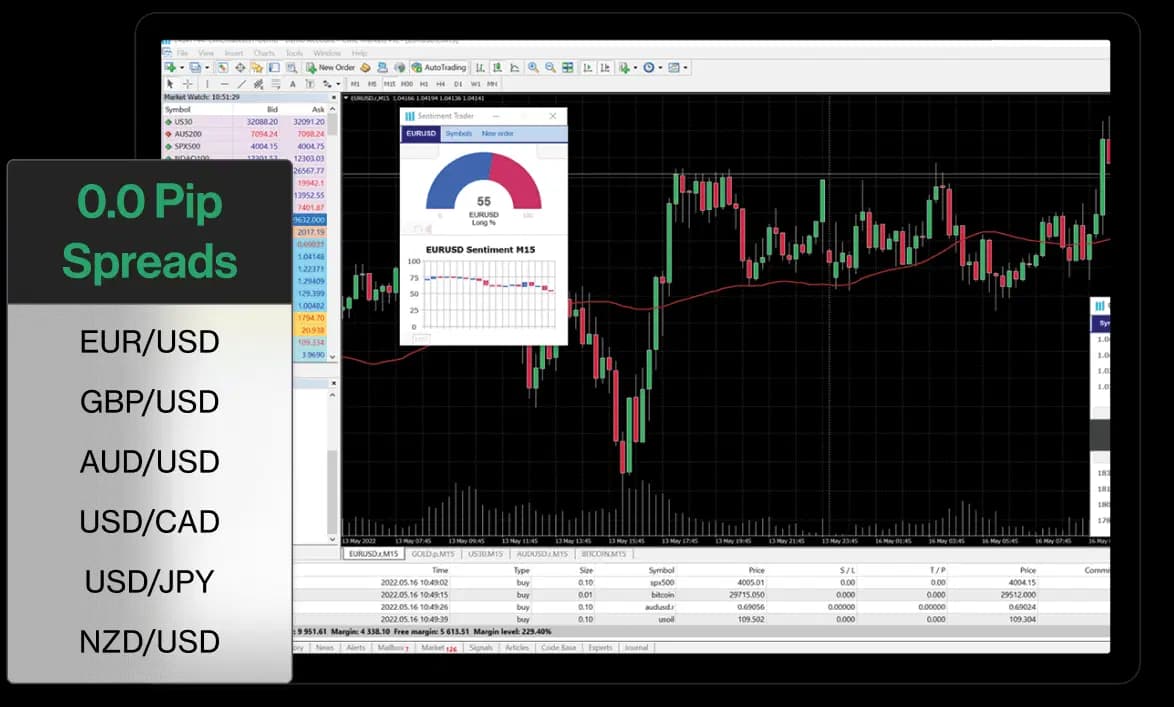Click the tile windows icon

568,68
